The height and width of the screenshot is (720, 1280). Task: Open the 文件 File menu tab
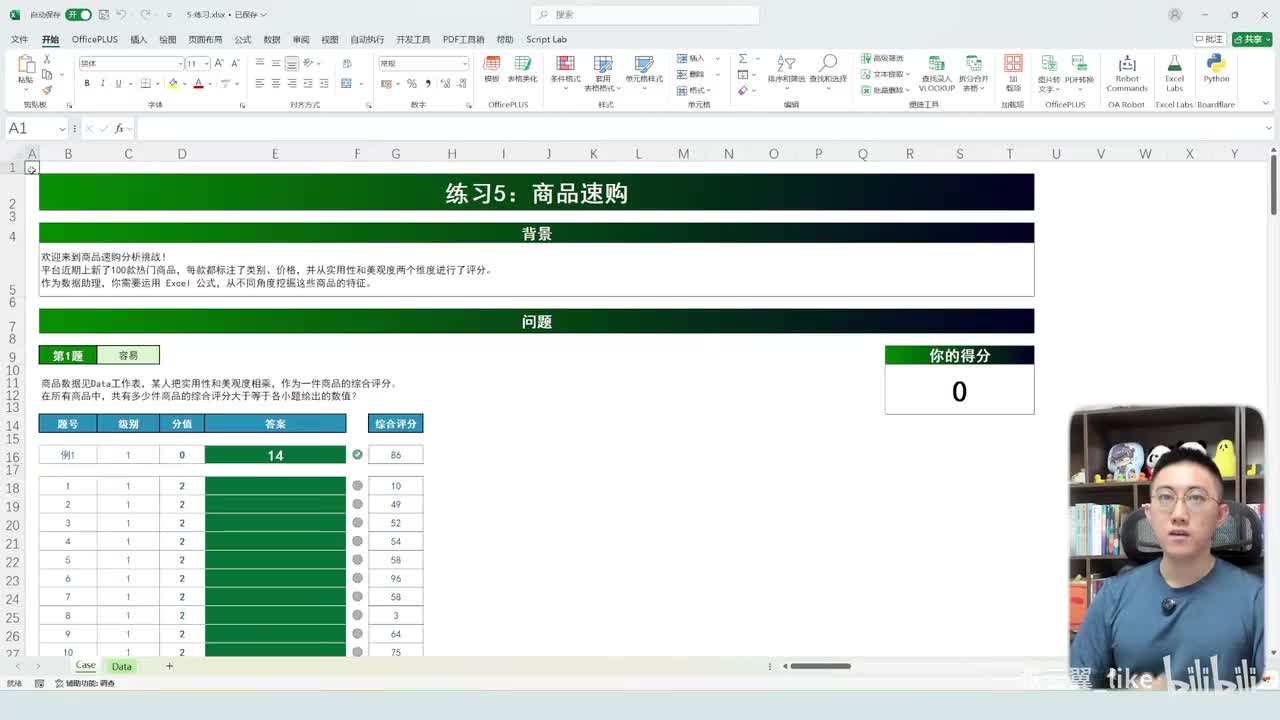[19, 39]
